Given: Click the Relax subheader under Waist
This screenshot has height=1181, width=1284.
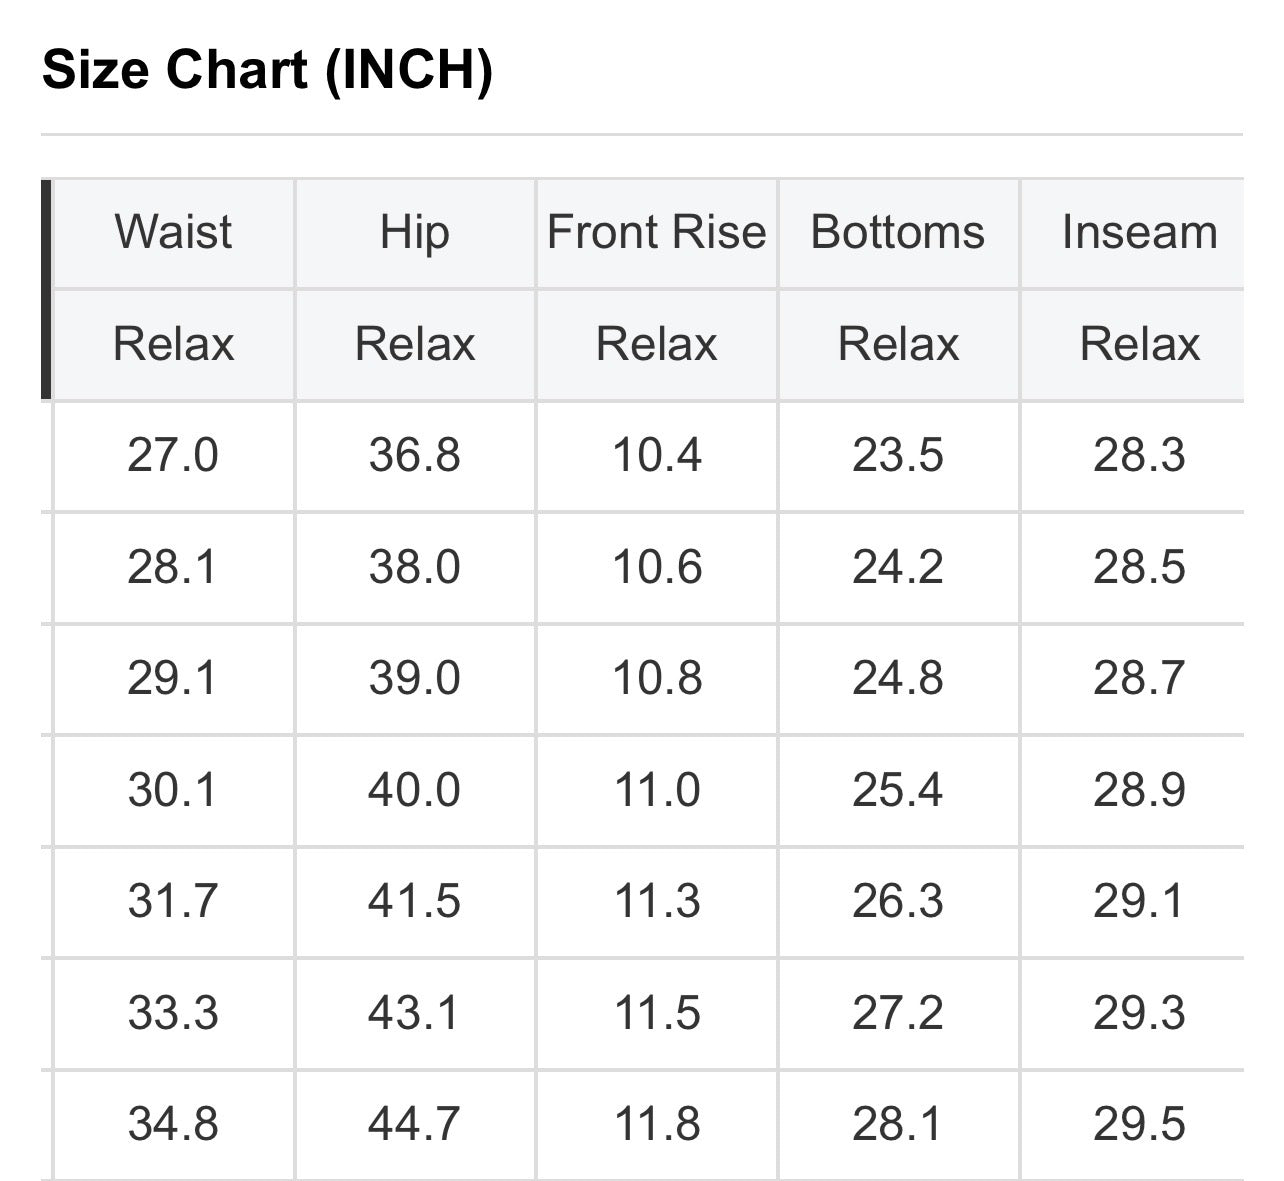Looking at the screenshot, I should 173,344.
